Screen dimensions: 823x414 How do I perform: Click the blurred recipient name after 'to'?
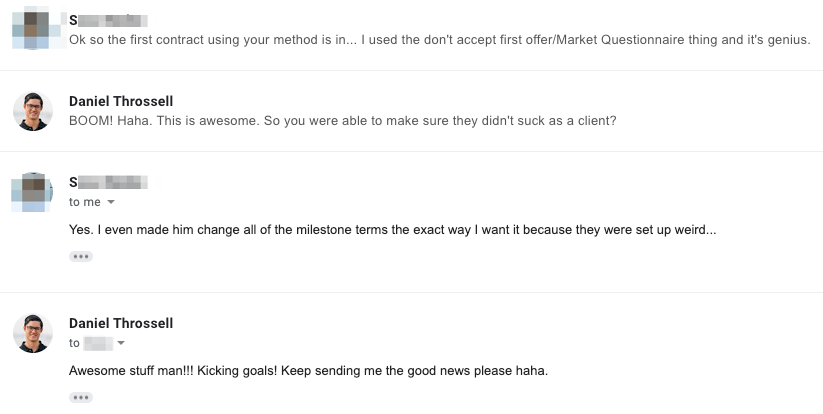(x=98, y=343)
